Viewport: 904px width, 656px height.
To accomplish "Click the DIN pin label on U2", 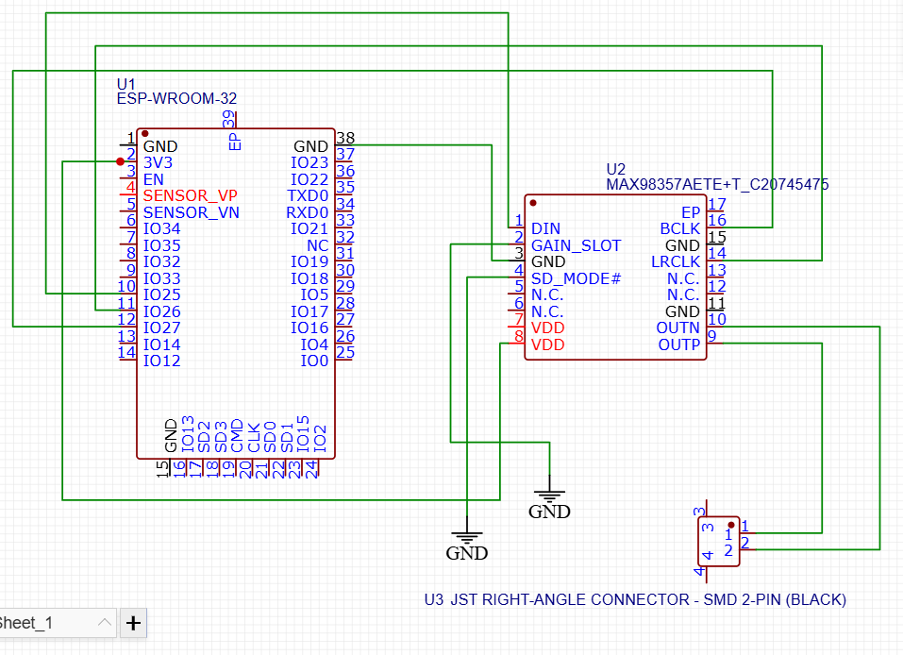I will coord(546,229).
